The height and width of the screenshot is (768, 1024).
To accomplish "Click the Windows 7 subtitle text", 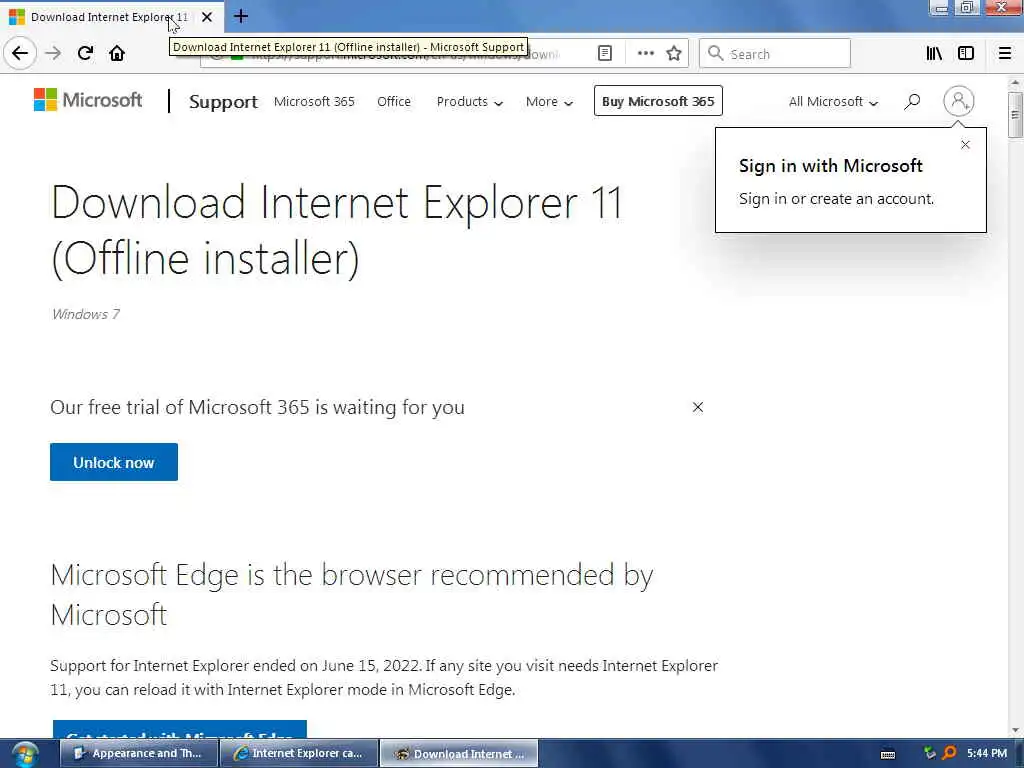I will tap(86, 314).
